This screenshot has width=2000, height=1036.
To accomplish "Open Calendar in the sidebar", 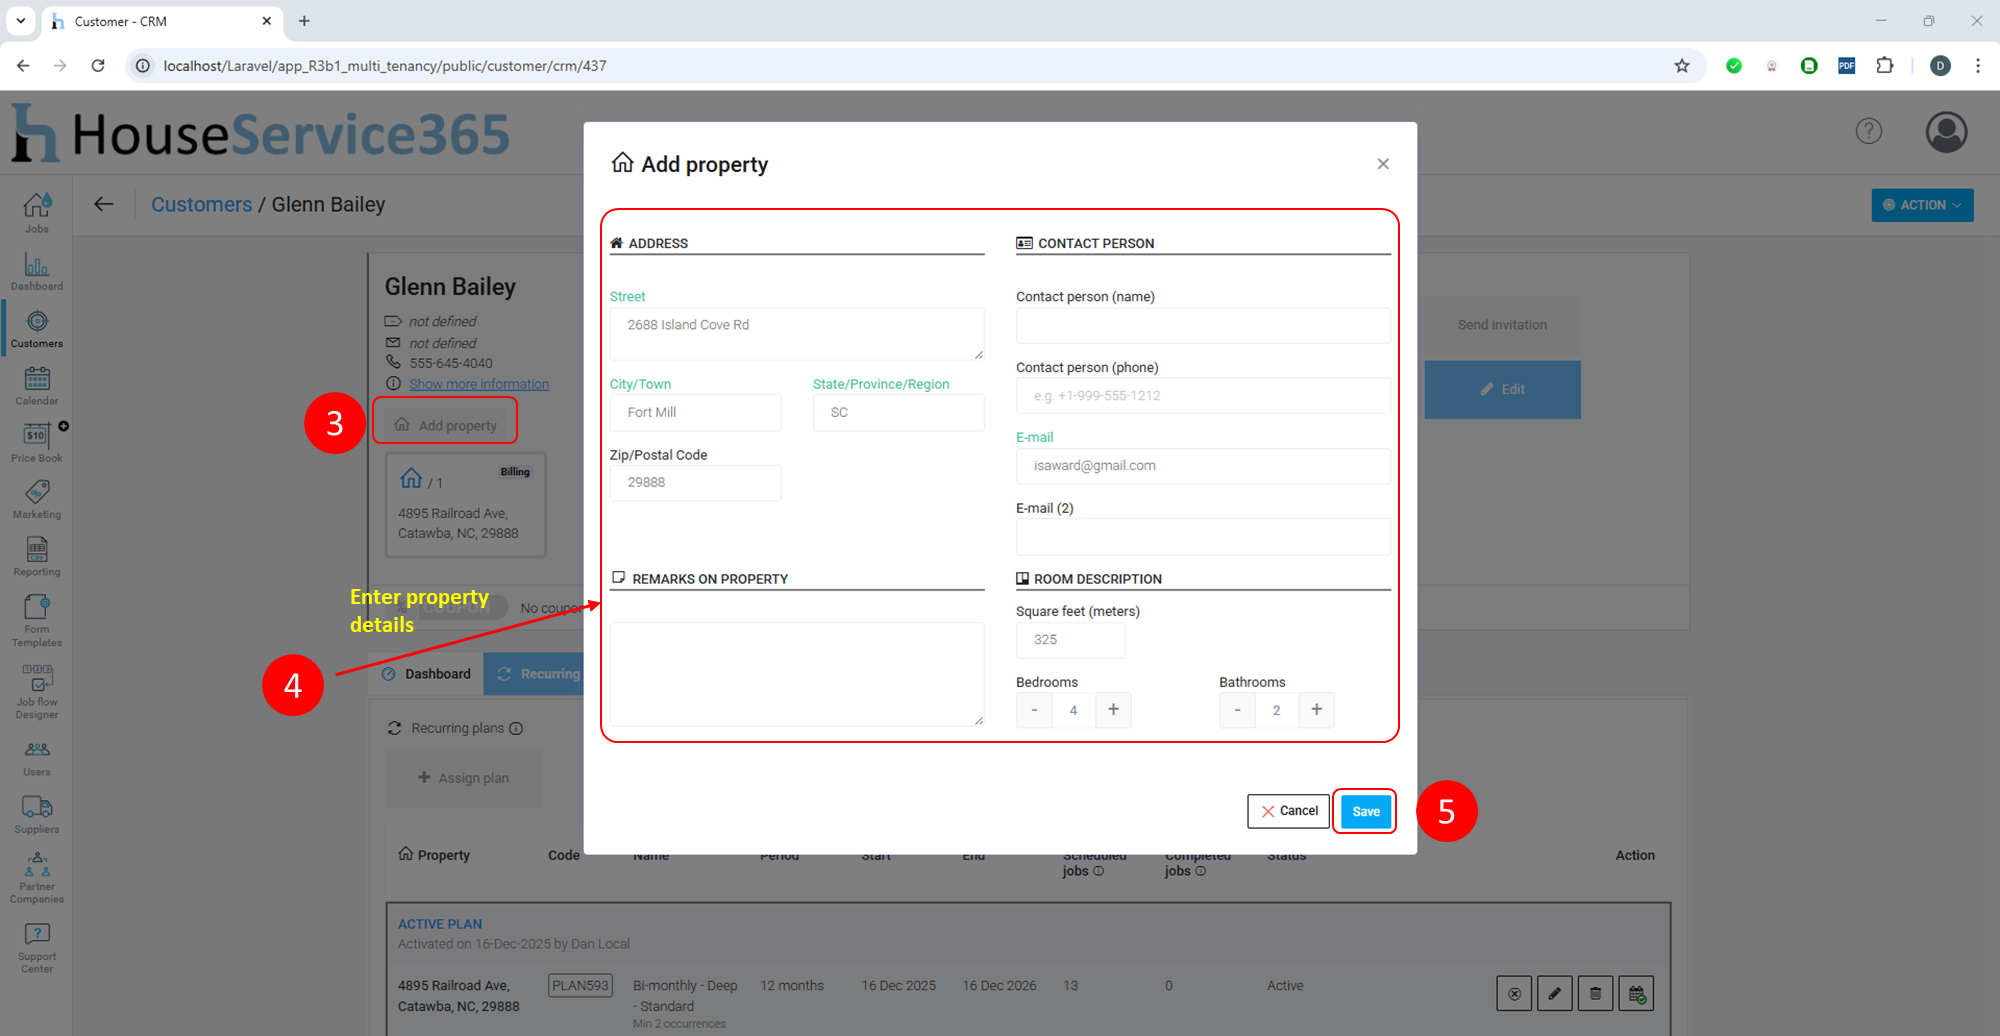I will coord(37,385).
